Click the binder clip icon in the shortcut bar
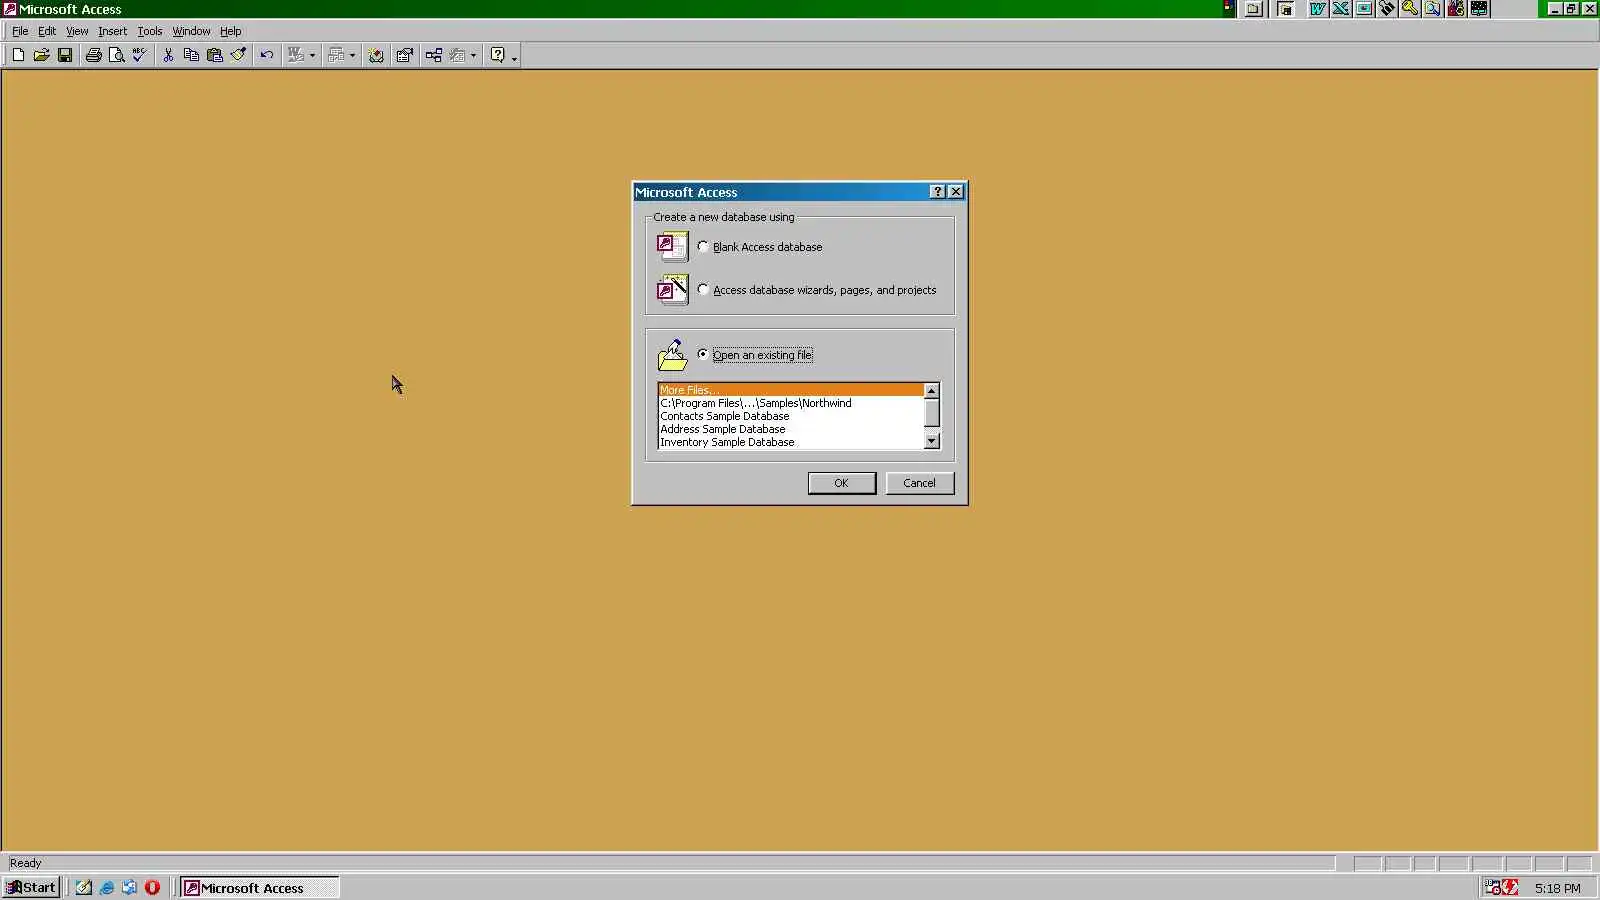The image size is (1600, 900). [1387, 9]
